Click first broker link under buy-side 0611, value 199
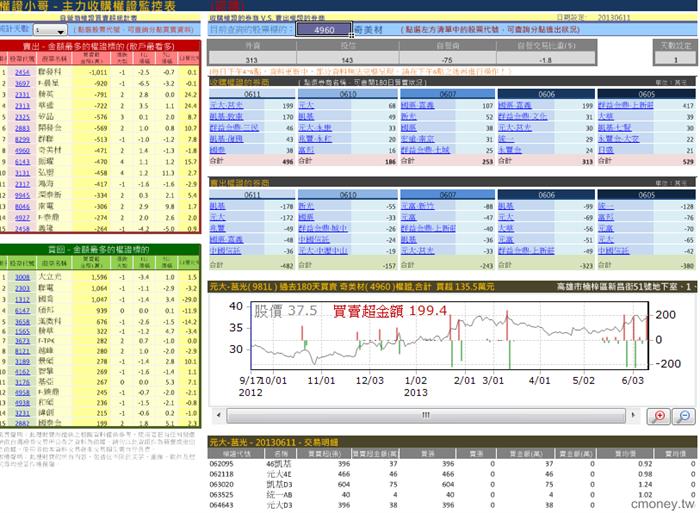The image size is (700, 513). coord(226,105)
